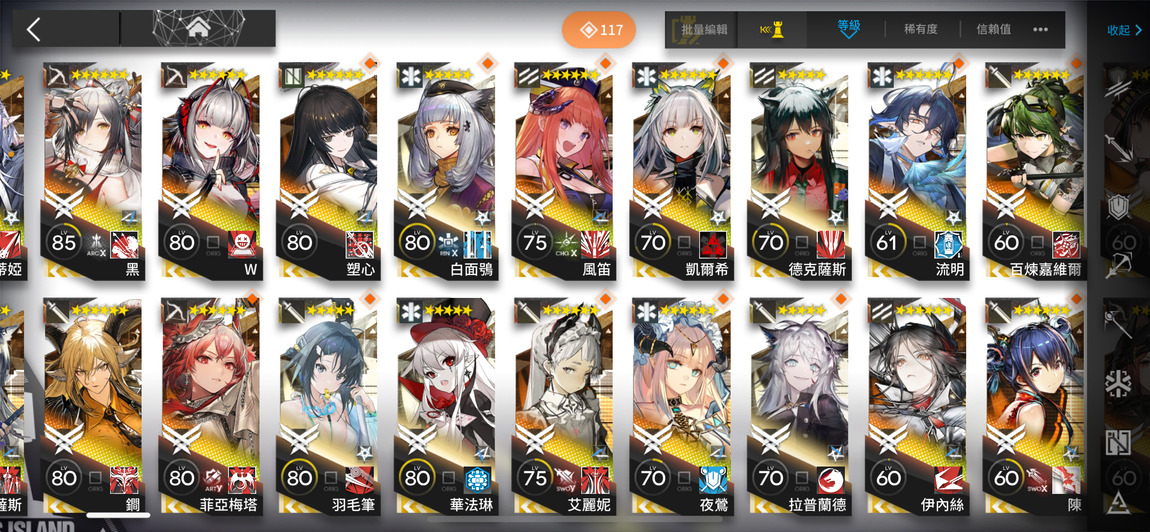This screenshot has width=1150, height=532.
Task: Click the 風笛 skill icon
Action: 596,243
